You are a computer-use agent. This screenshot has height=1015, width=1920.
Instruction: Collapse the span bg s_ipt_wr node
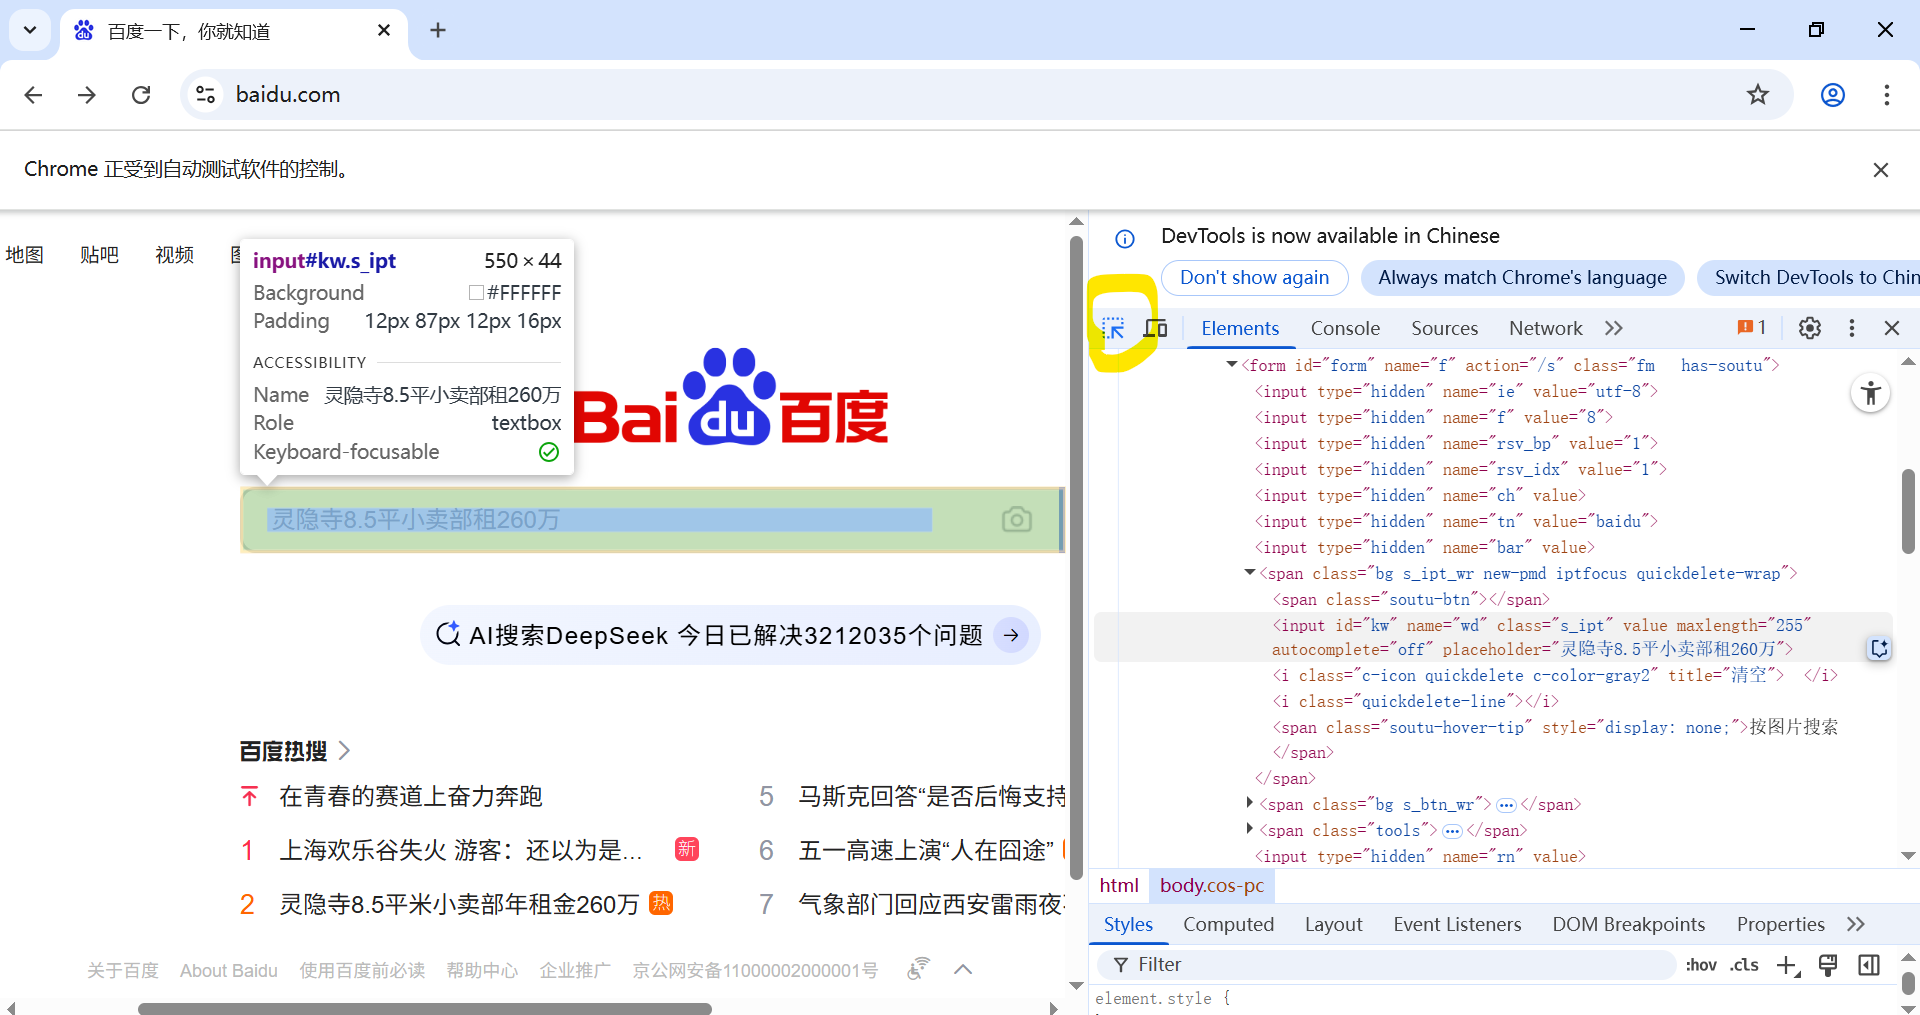pyautogui.click(x=1249, y=573)
